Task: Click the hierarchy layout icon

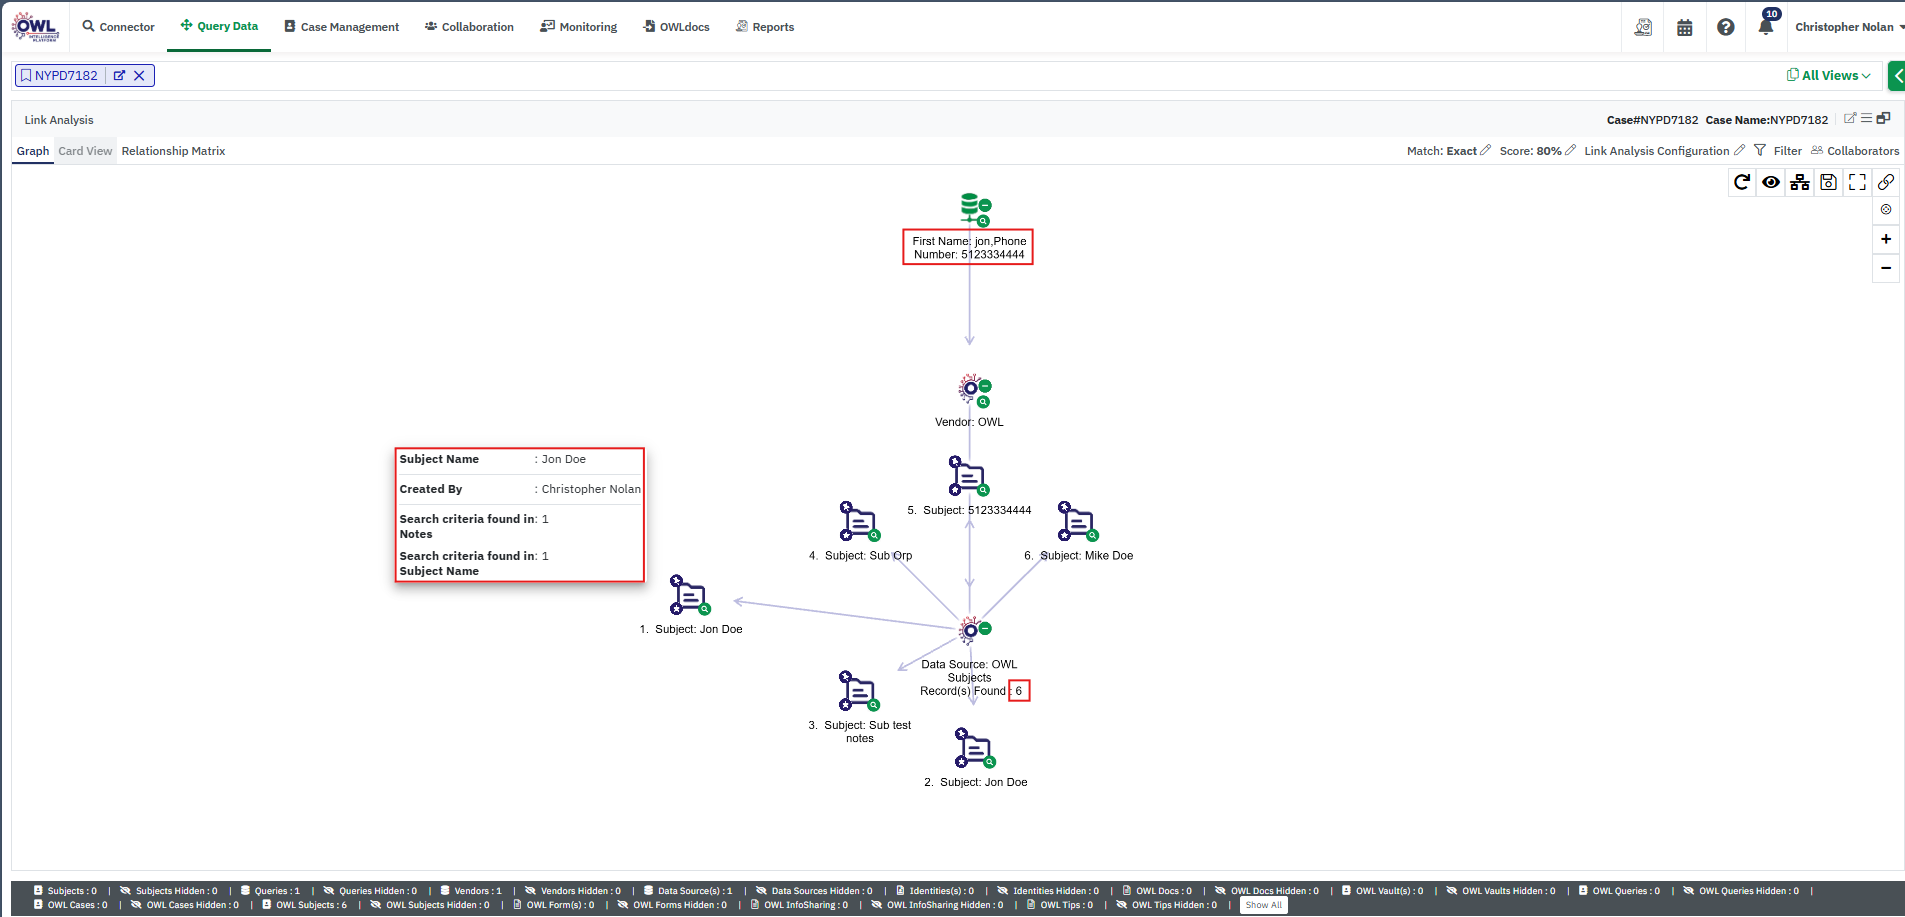Action: coord(1800,182)
